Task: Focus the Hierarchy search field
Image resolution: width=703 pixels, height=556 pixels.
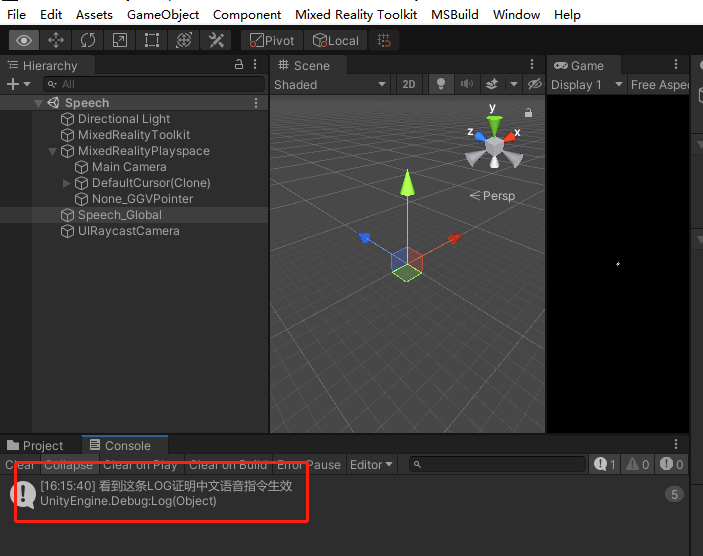Action: pos(154,84)
